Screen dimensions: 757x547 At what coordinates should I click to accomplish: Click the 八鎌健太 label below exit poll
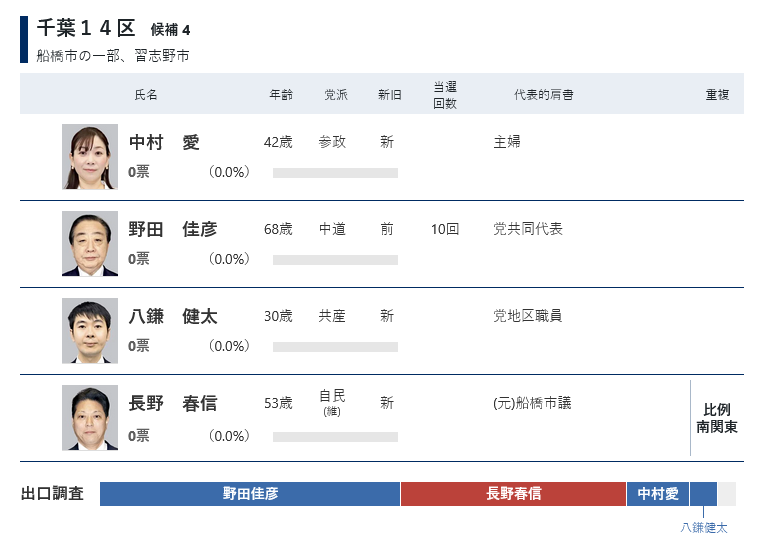click(x=704, y=527)
